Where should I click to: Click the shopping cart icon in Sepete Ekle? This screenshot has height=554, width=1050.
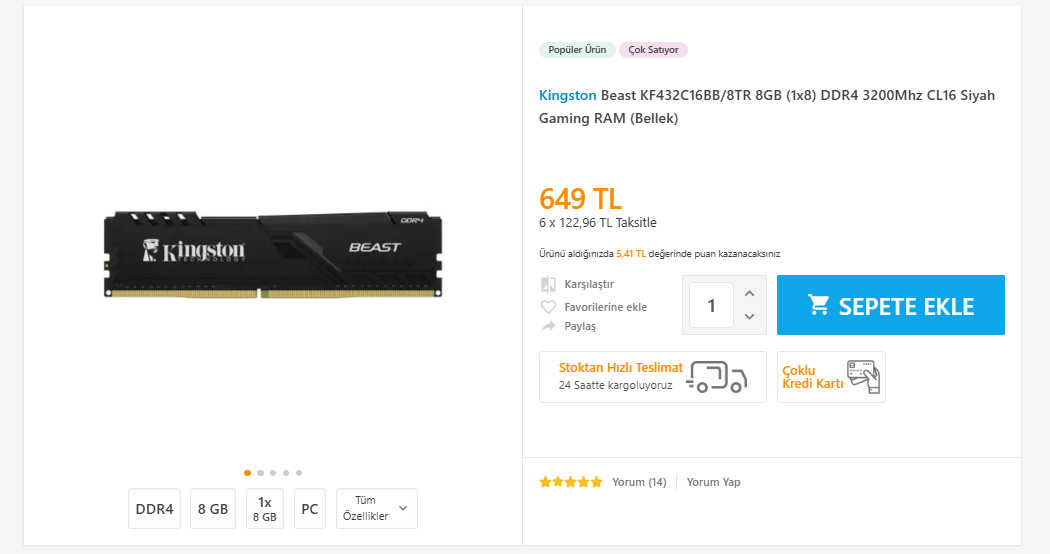coord(819,305)
